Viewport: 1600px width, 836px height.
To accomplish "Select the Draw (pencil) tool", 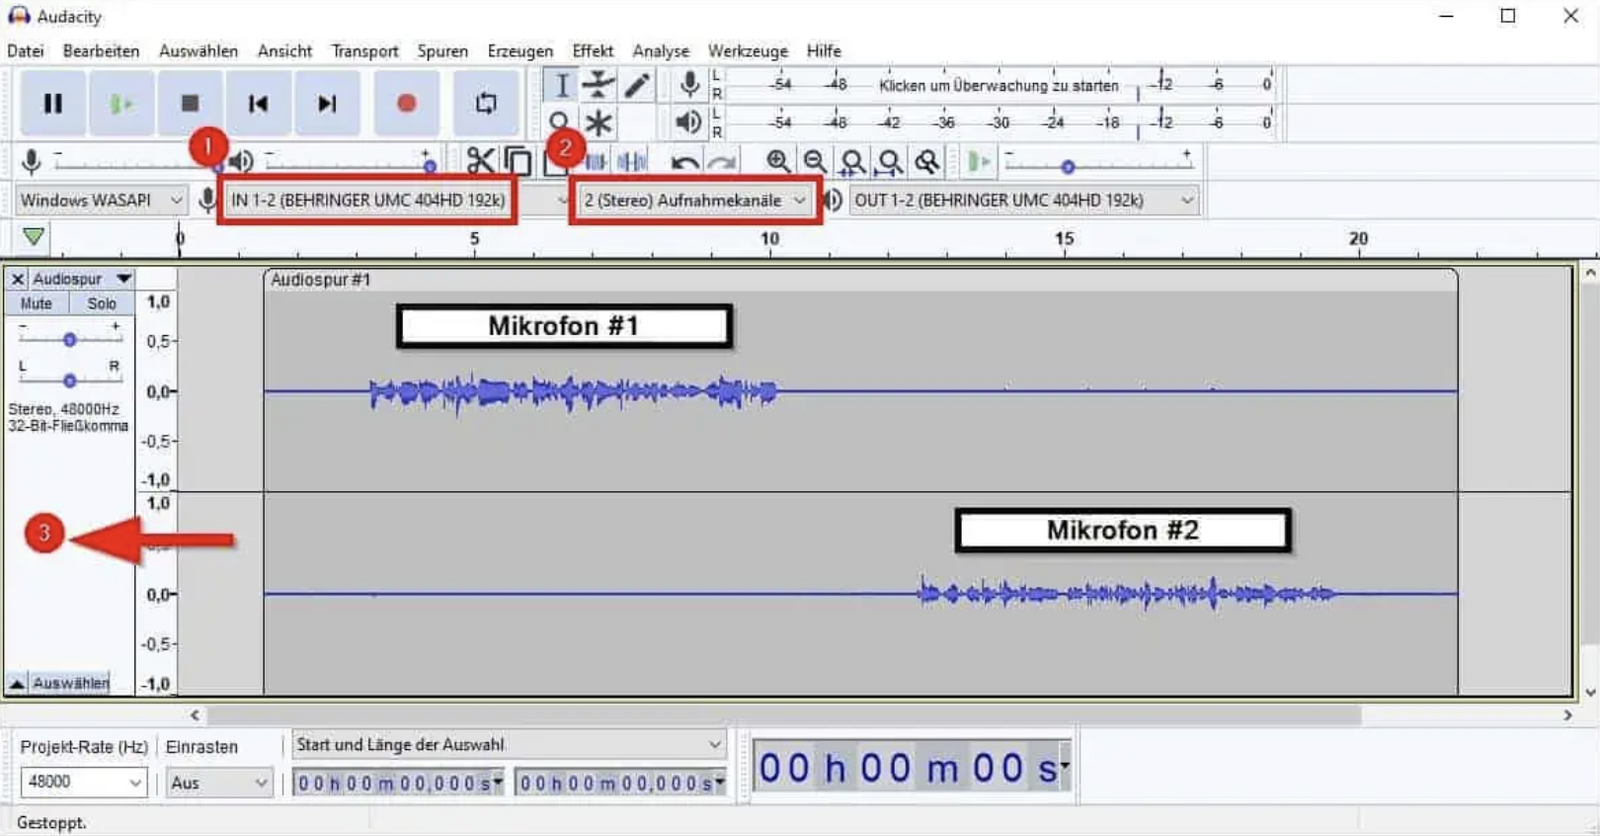I will click(636, 86).
